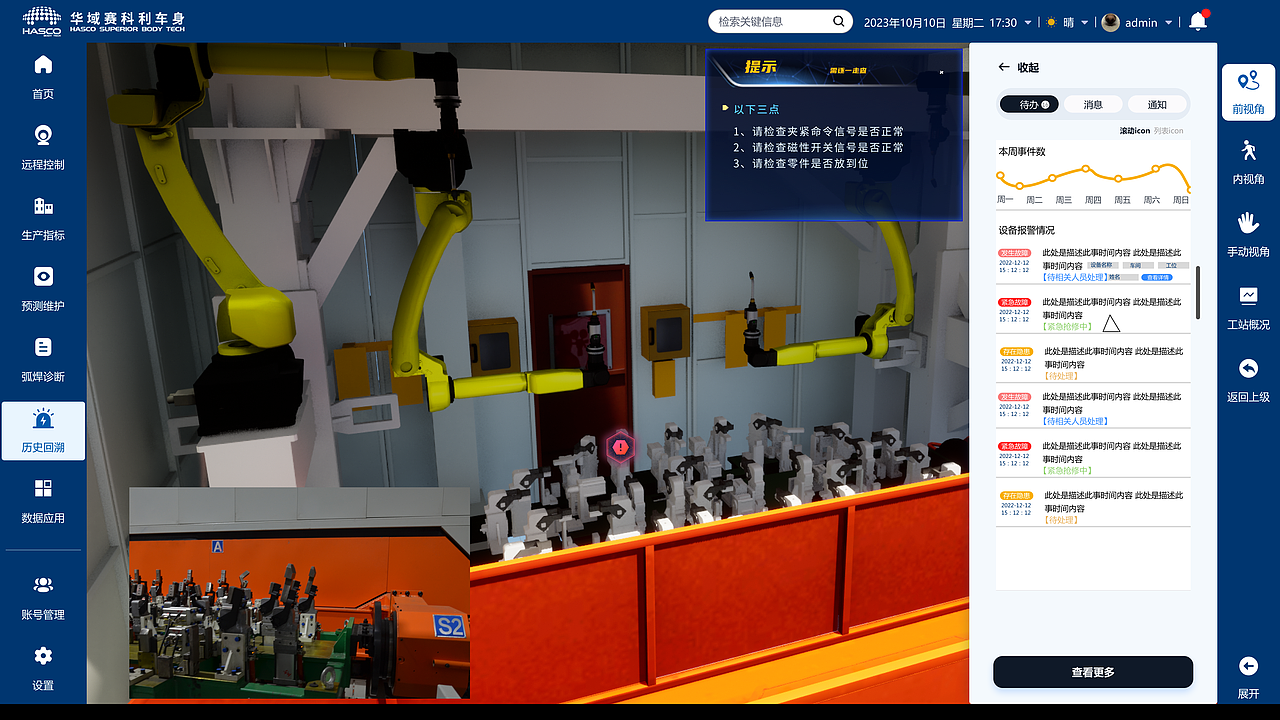Image resolution: width=1280 pixels, height=720 pixels.
Task: Open 数据应用 data apps in the sidebar
Action: click(43, 501)
